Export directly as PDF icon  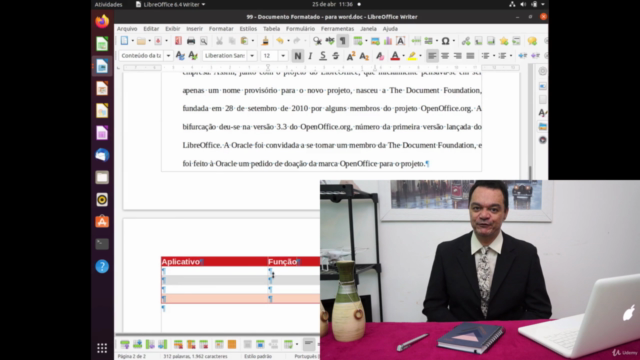pos(178,41)
